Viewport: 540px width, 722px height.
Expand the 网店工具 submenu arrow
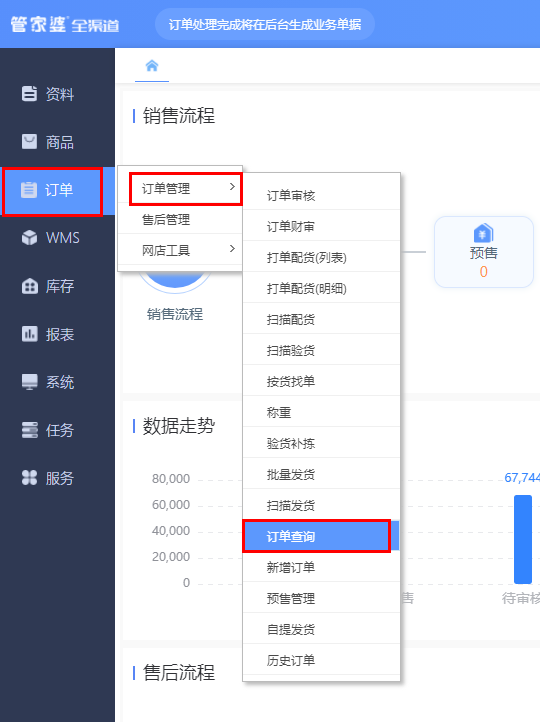232,249
